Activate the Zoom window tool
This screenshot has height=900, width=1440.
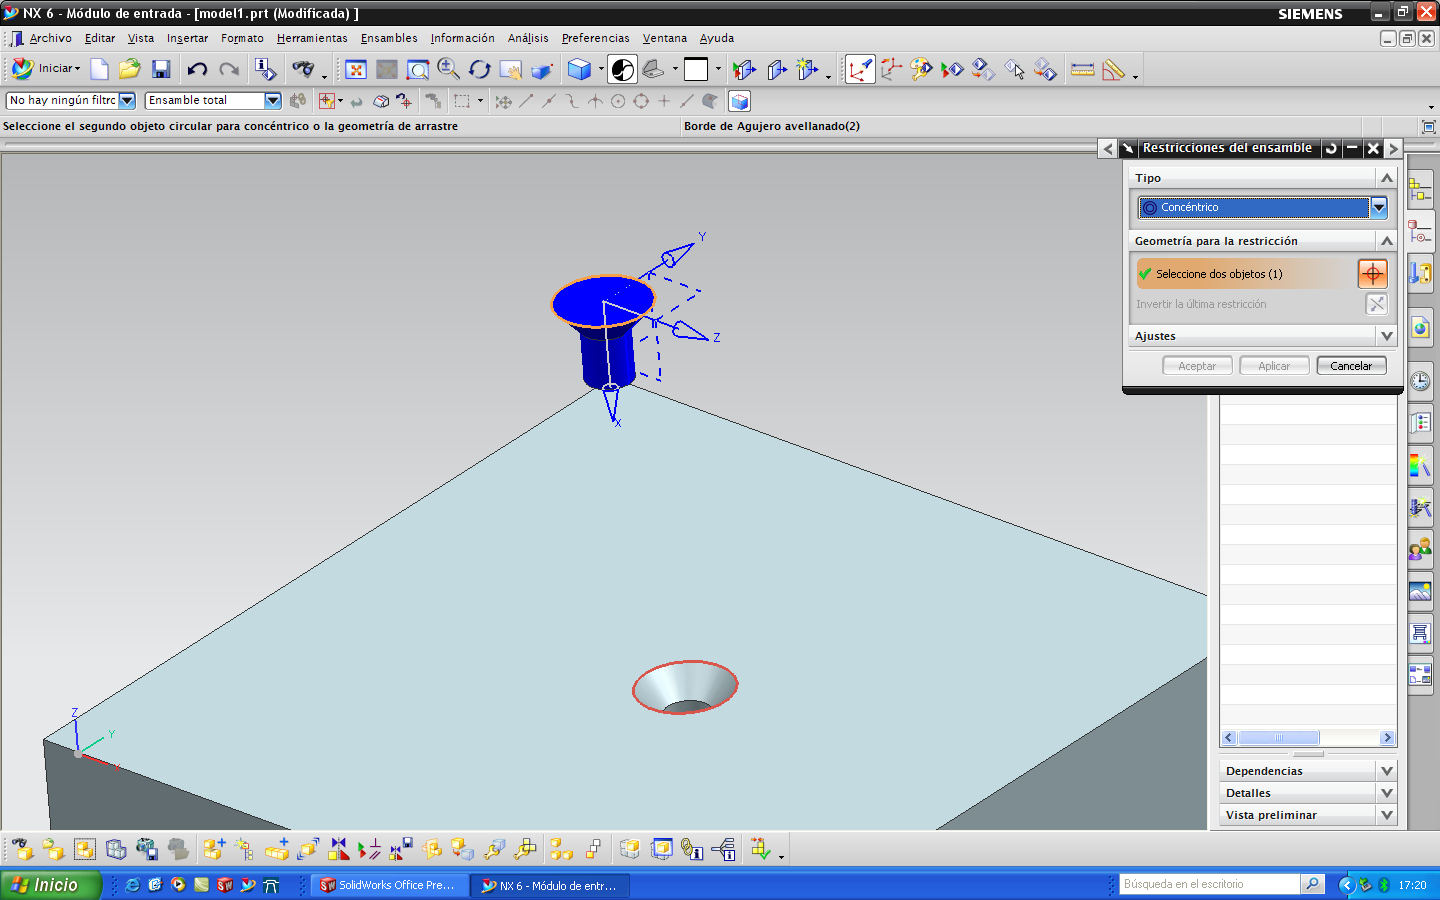(x=418, y=69)
